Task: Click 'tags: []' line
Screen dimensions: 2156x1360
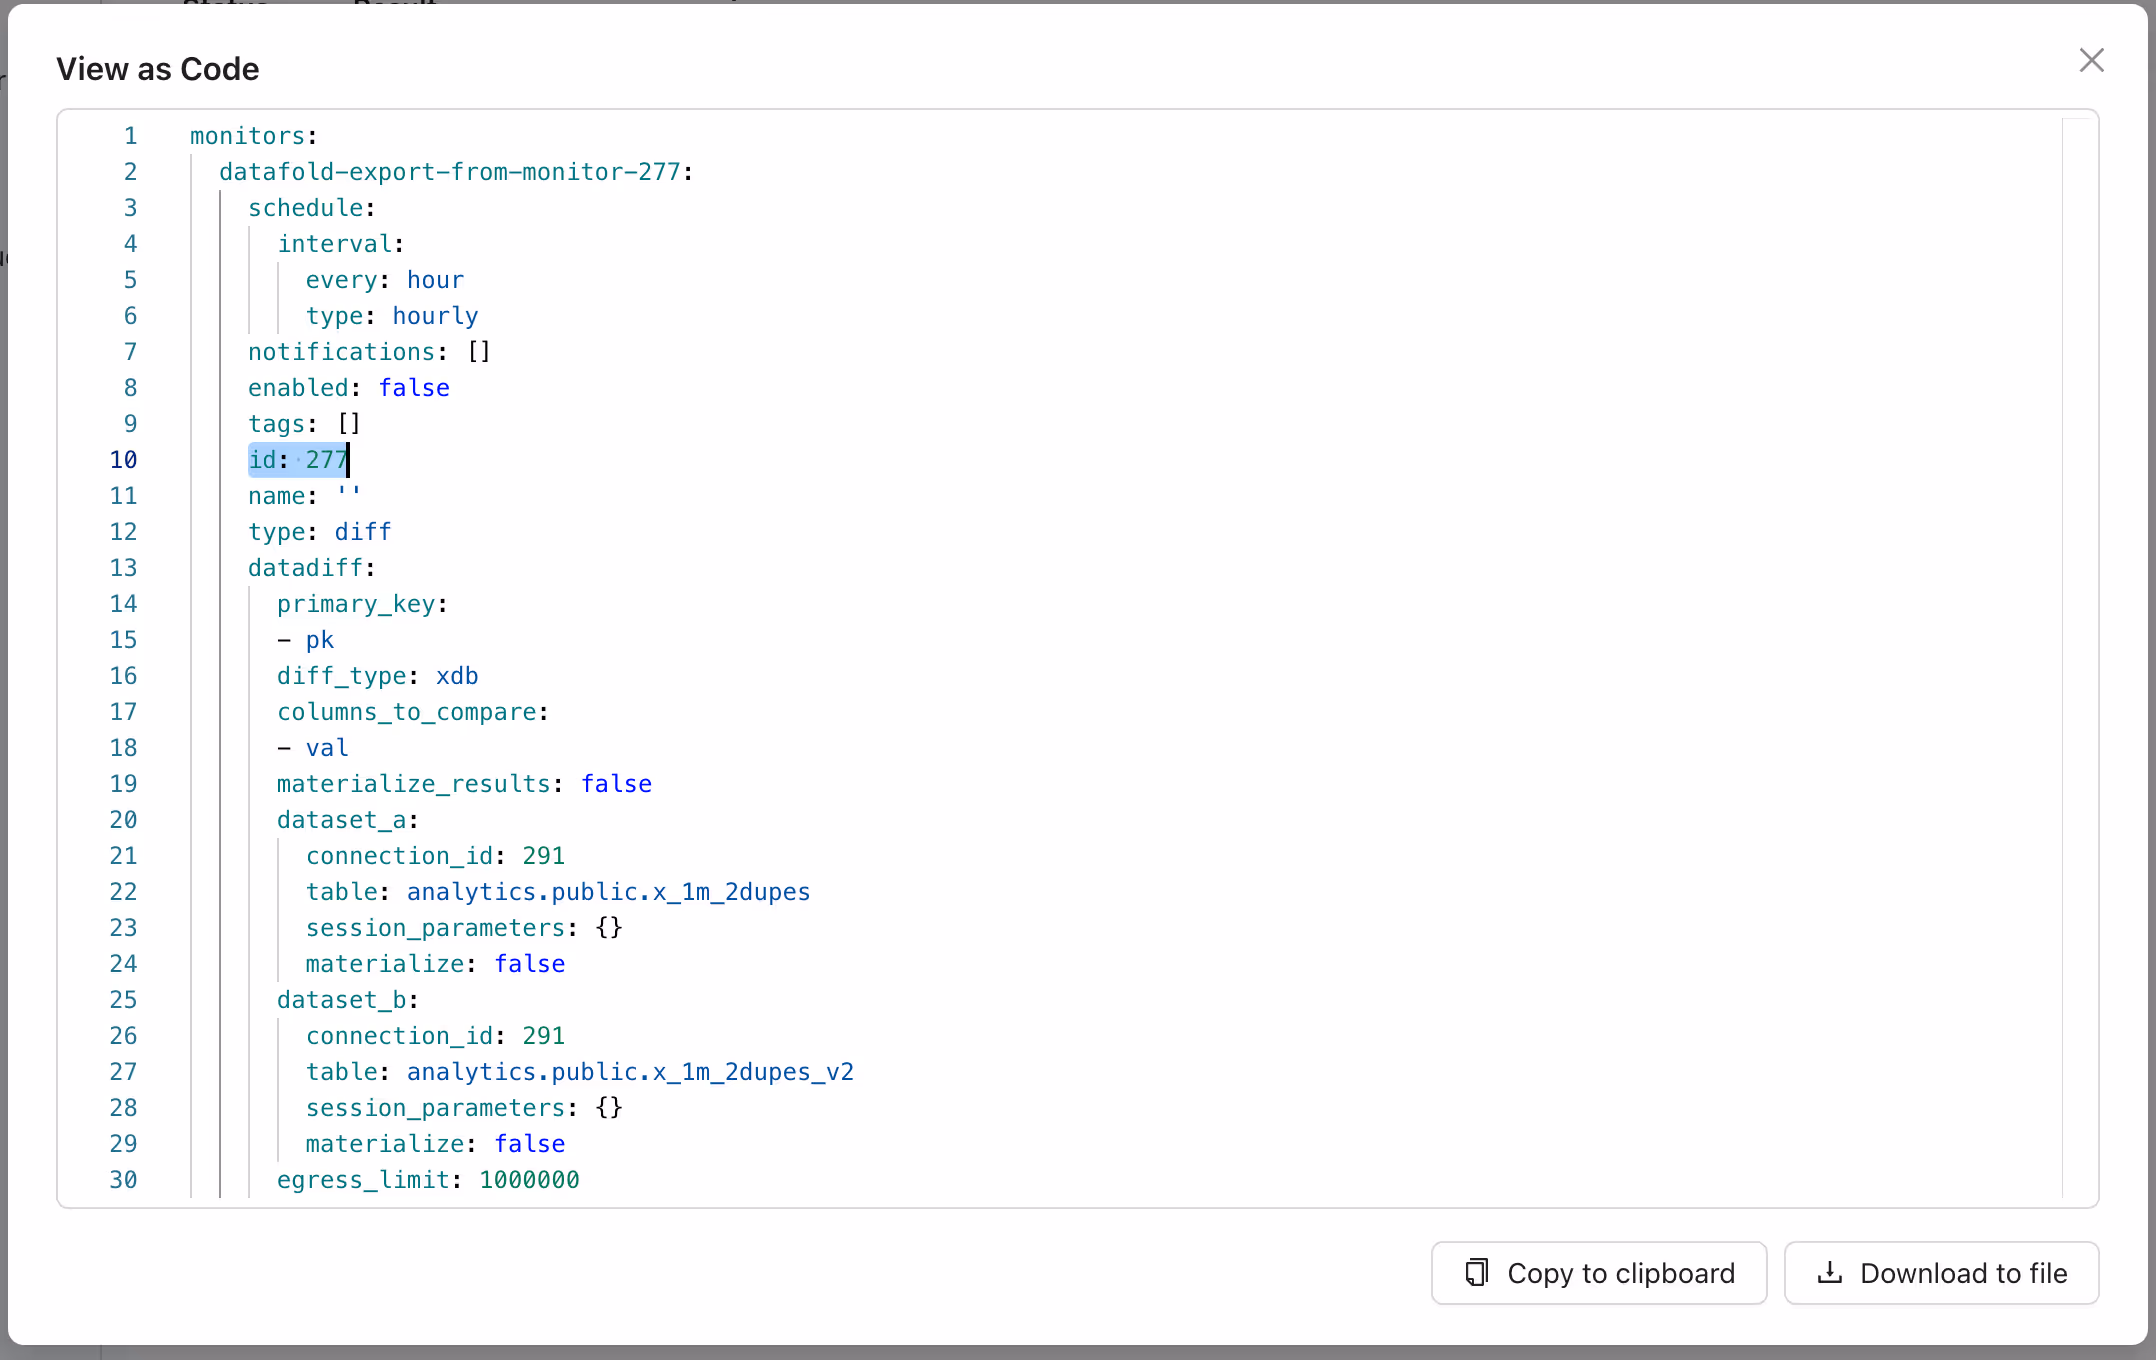Action: (305, 424)
